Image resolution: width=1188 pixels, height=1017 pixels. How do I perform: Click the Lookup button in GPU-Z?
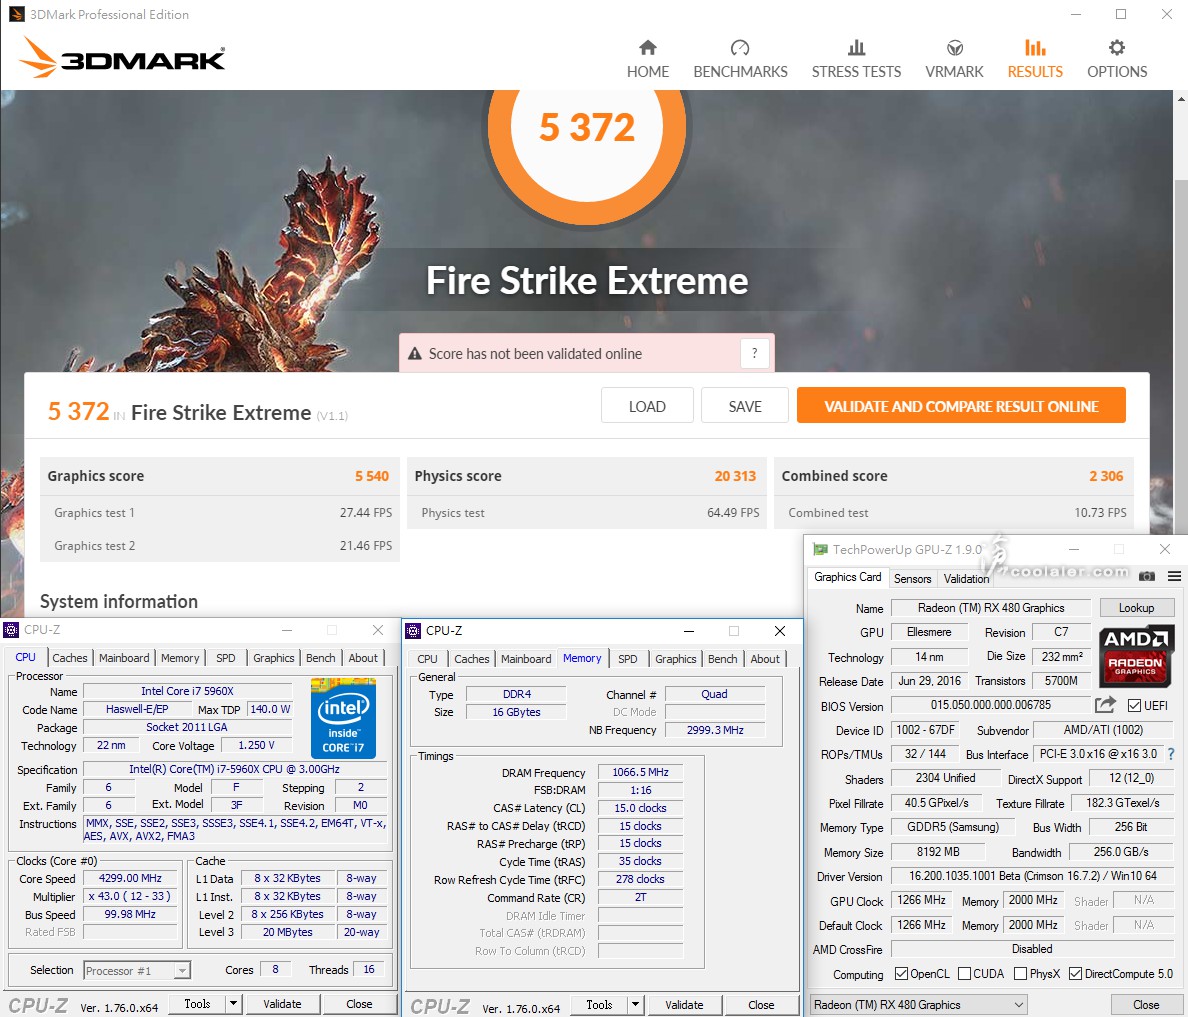[1136, 608]
